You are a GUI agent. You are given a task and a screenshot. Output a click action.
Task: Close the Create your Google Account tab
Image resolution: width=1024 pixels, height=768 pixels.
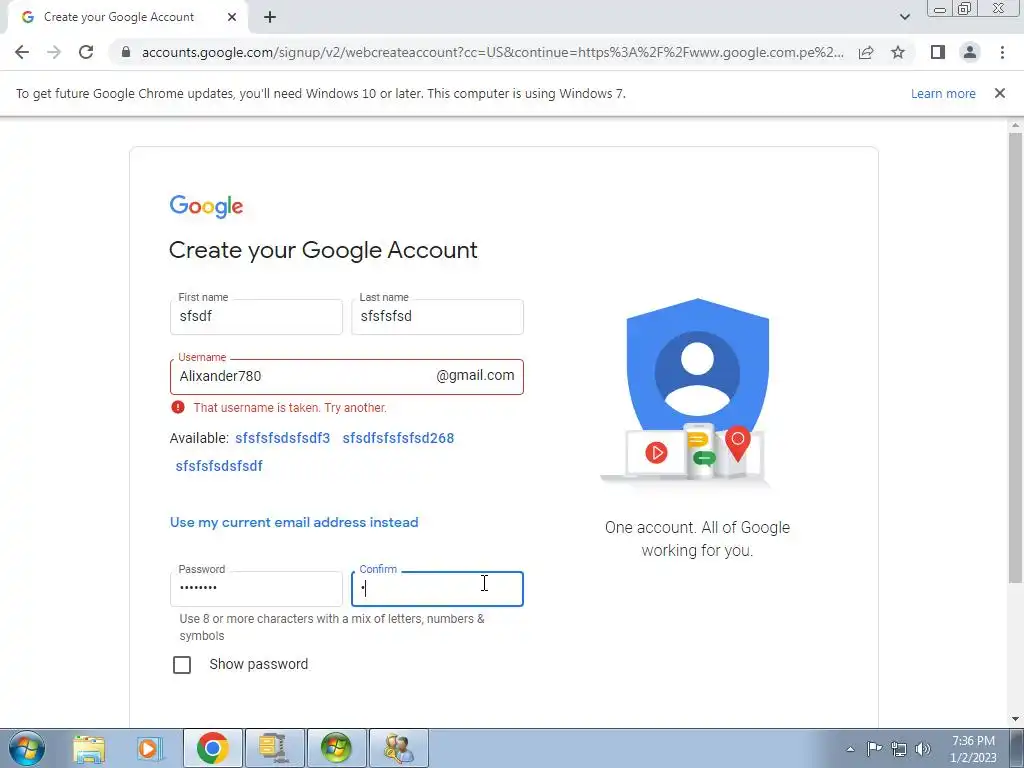(x=232, y=17)
